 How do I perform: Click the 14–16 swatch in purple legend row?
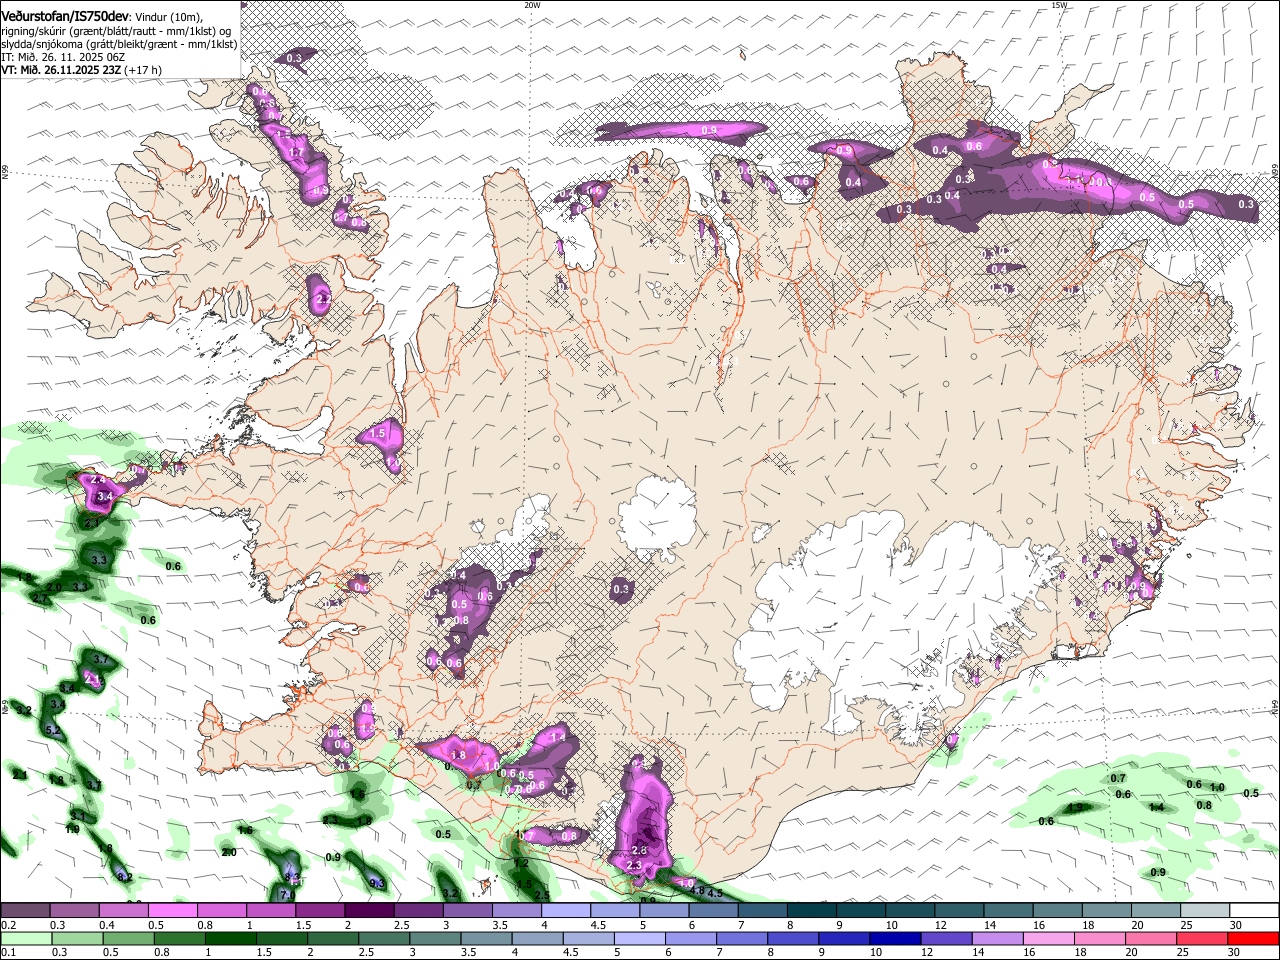click(1008, 911)
